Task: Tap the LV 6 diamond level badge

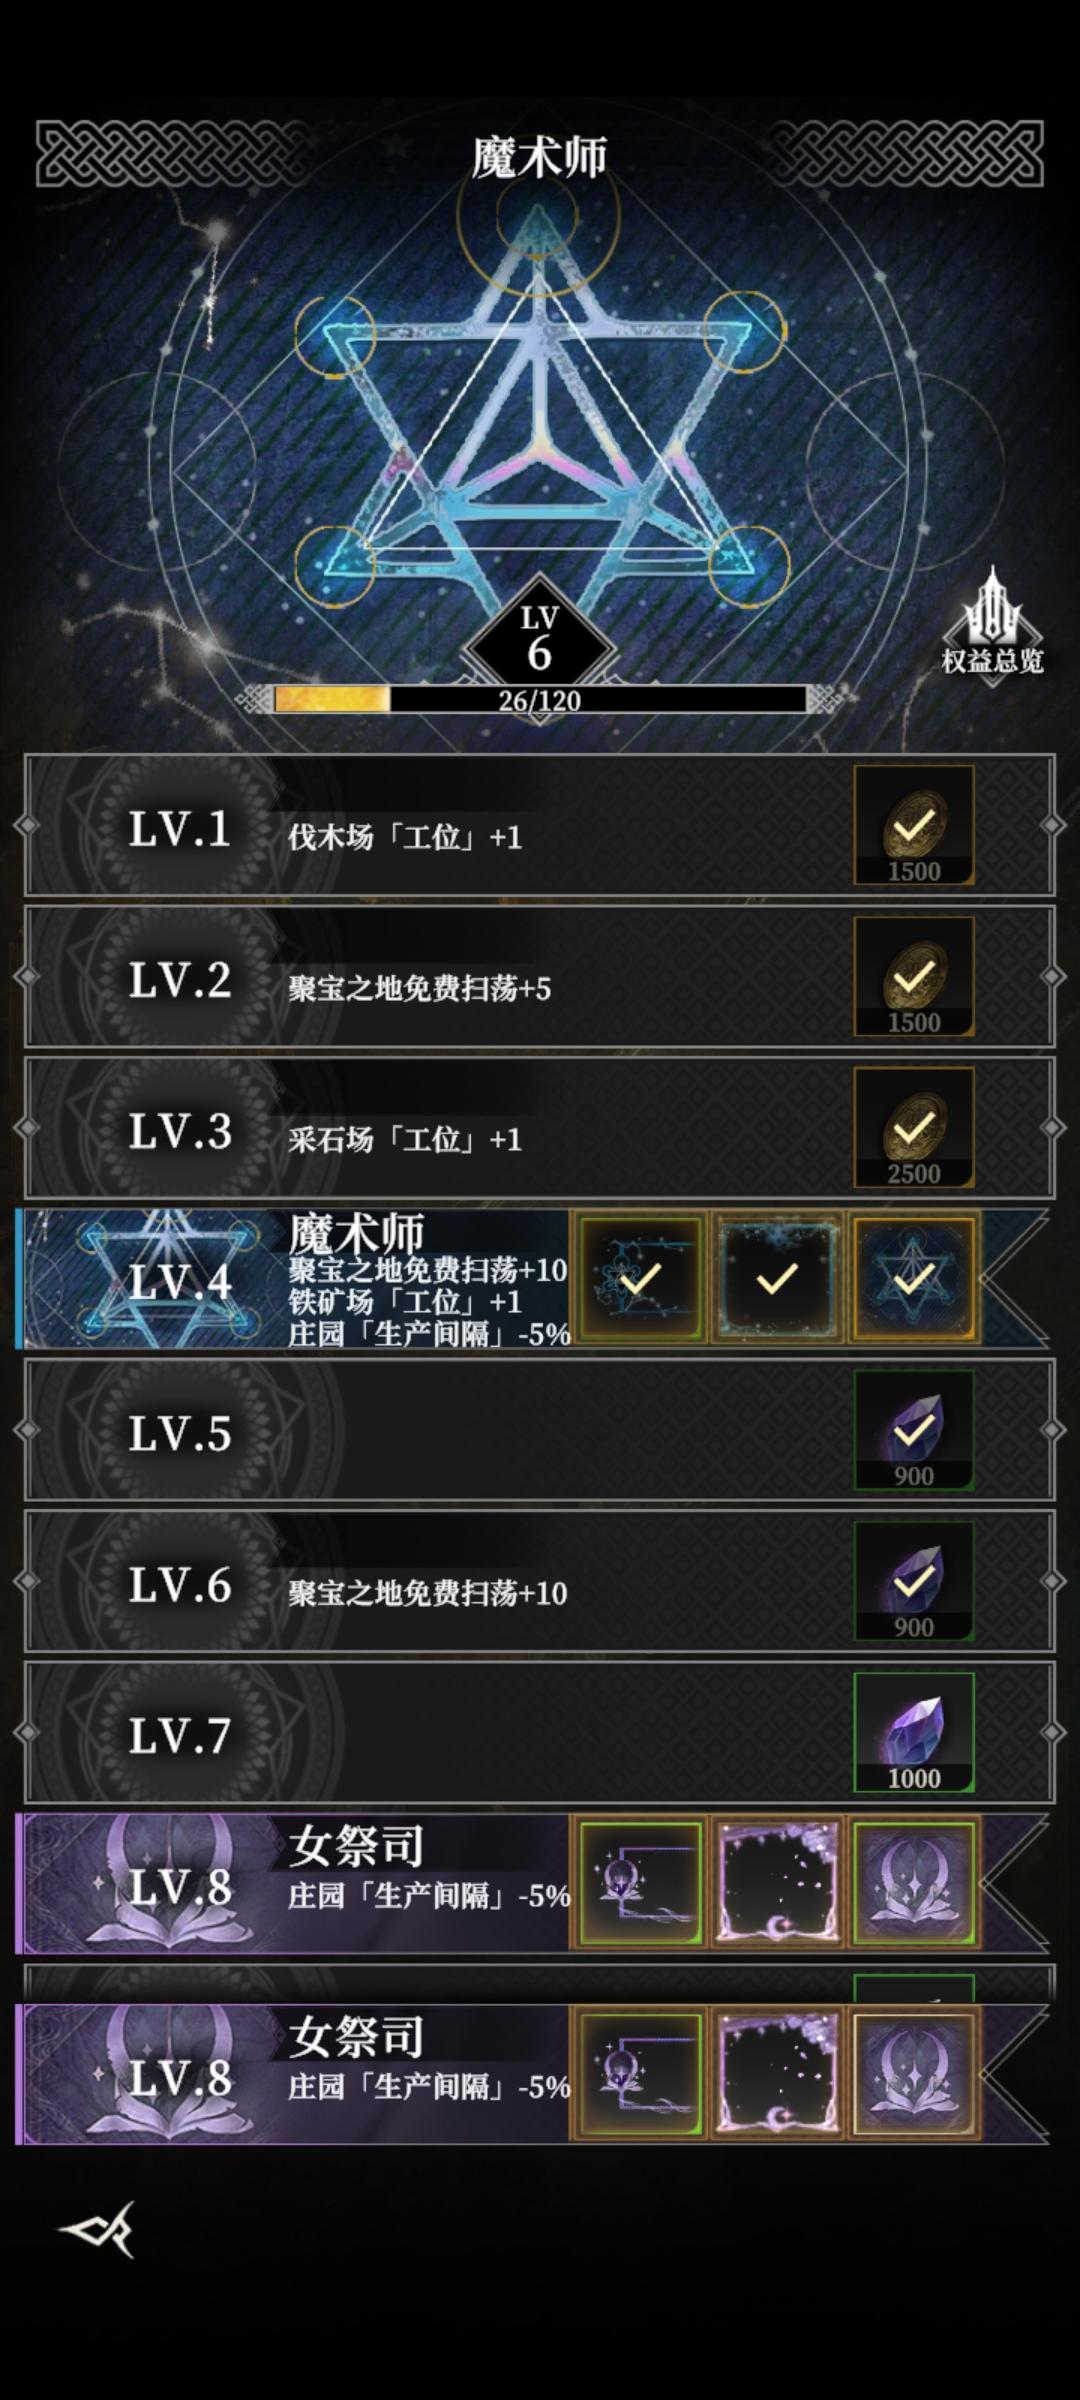Action: coord(540,640)
